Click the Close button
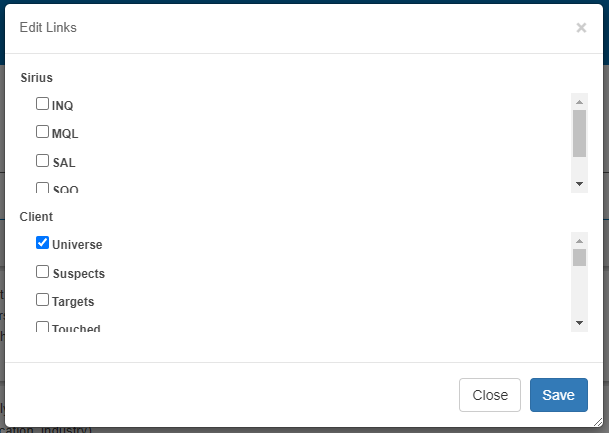This screenshot has height=433, width=609. (x=490, y=395)
